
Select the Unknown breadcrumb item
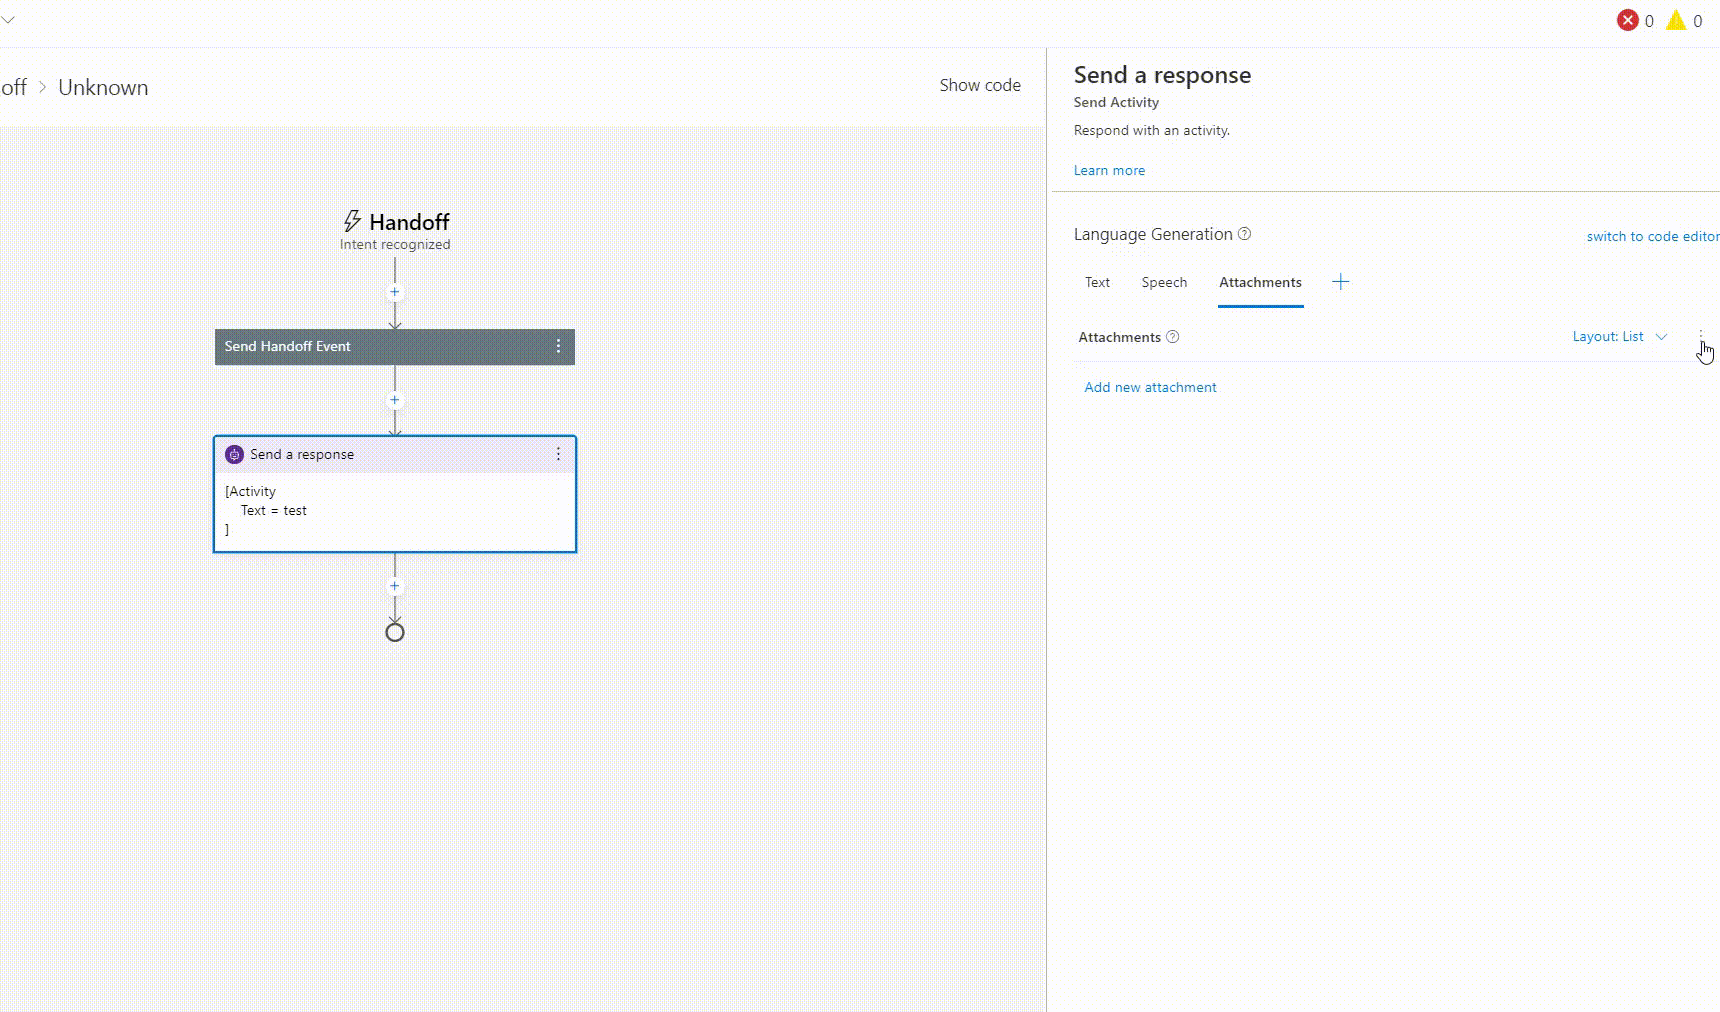tap(103, 87)
